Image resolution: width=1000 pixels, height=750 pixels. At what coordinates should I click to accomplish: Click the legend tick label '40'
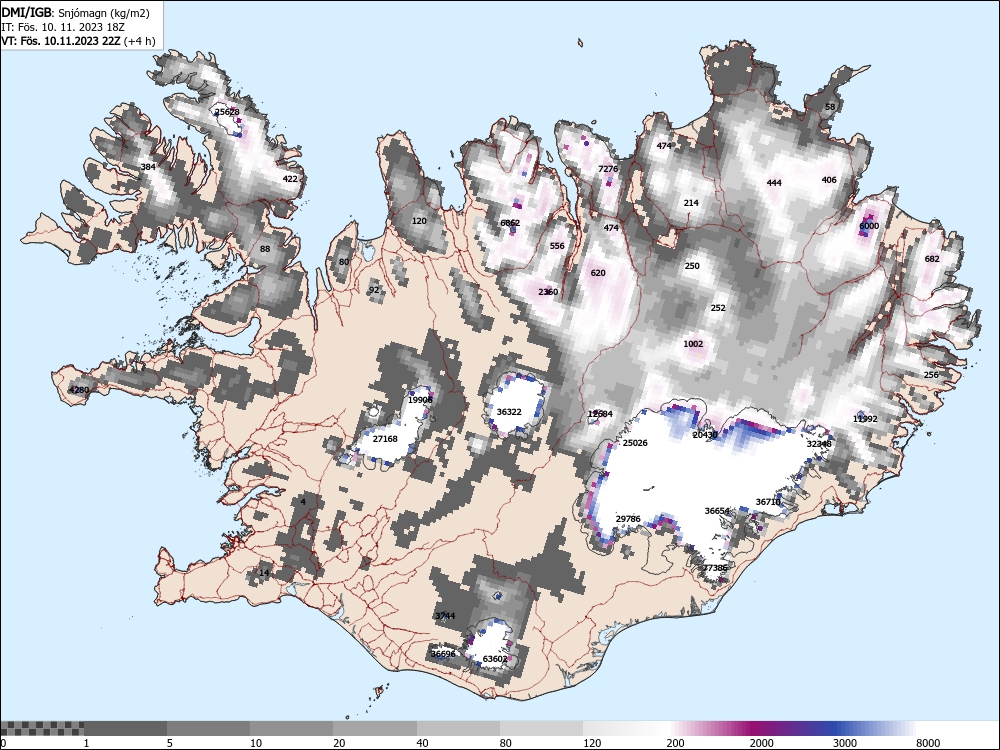(423, 743)
